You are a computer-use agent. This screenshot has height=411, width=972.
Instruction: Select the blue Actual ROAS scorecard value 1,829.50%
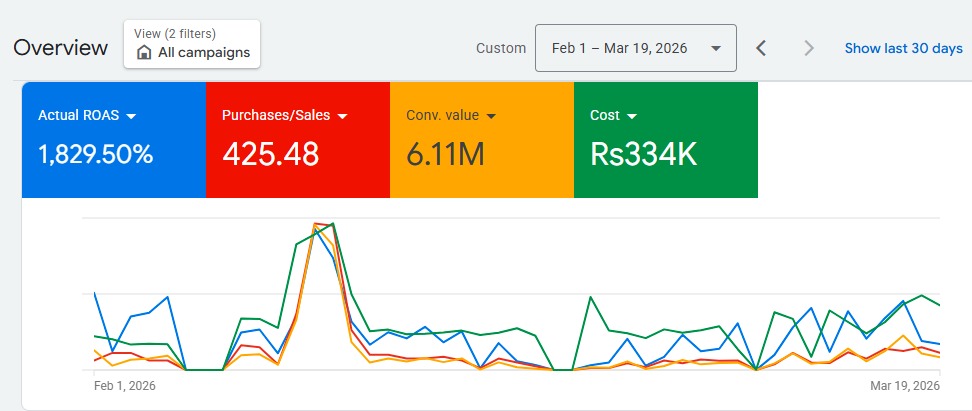coord(95,154)
